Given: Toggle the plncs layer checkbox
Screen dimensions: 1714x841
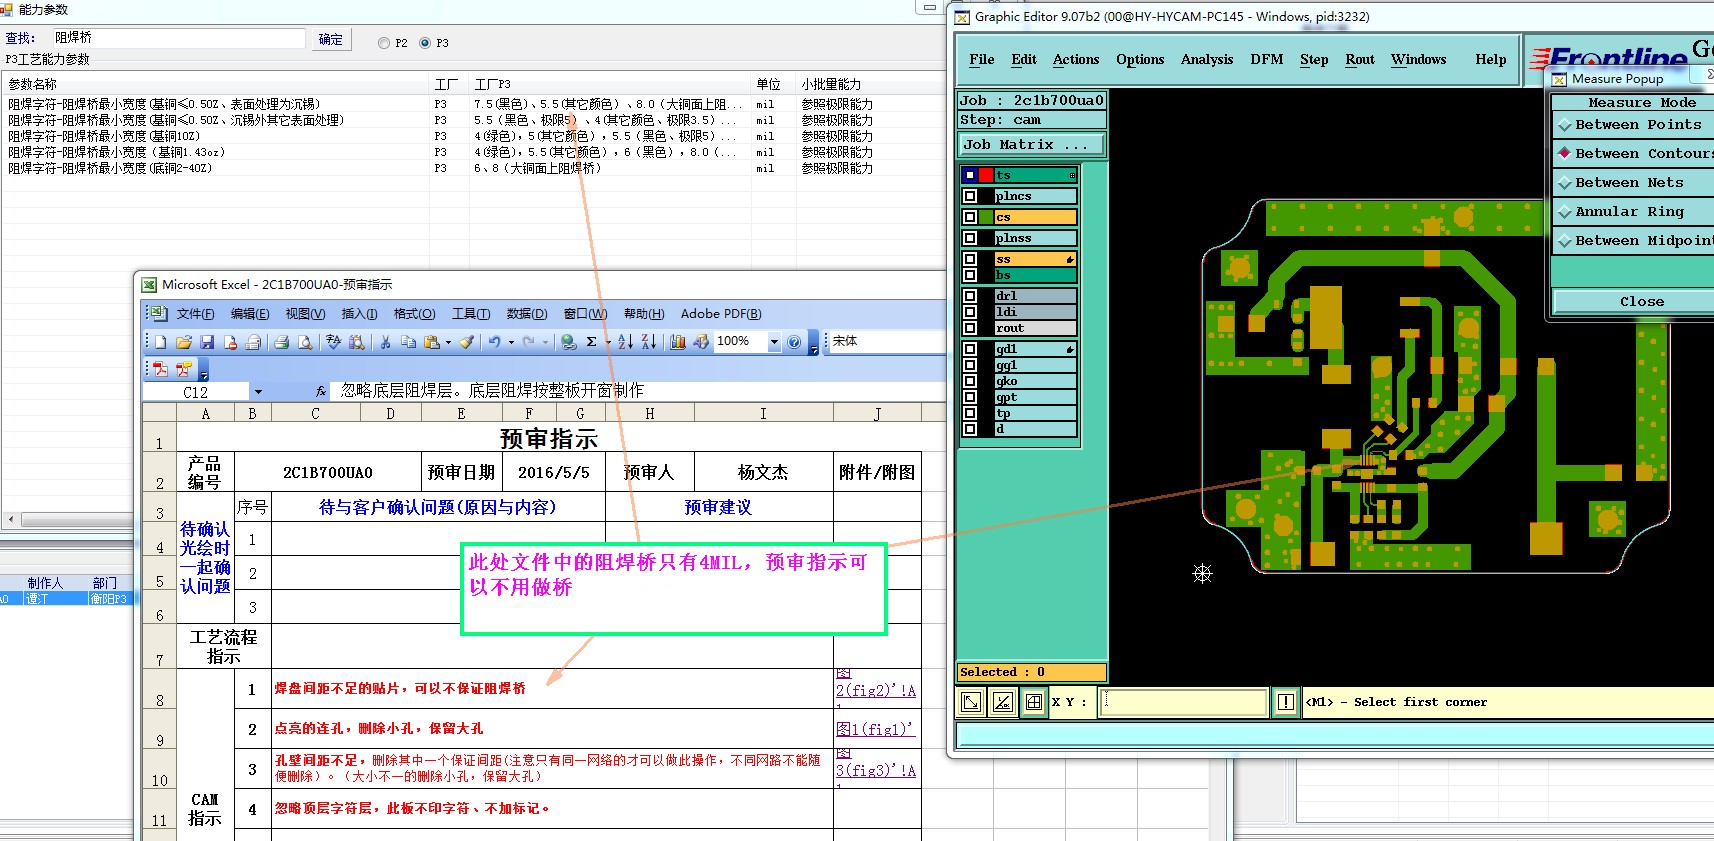Looking at the screenshot, I should point(970,196).
